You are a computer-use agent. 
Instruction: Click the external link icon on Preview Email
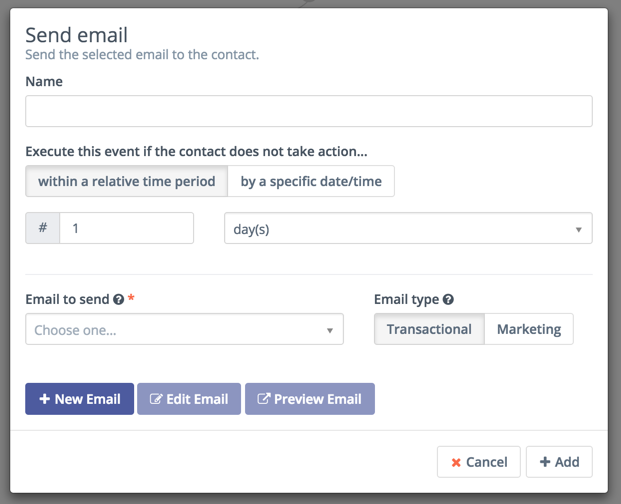[263, 399]
